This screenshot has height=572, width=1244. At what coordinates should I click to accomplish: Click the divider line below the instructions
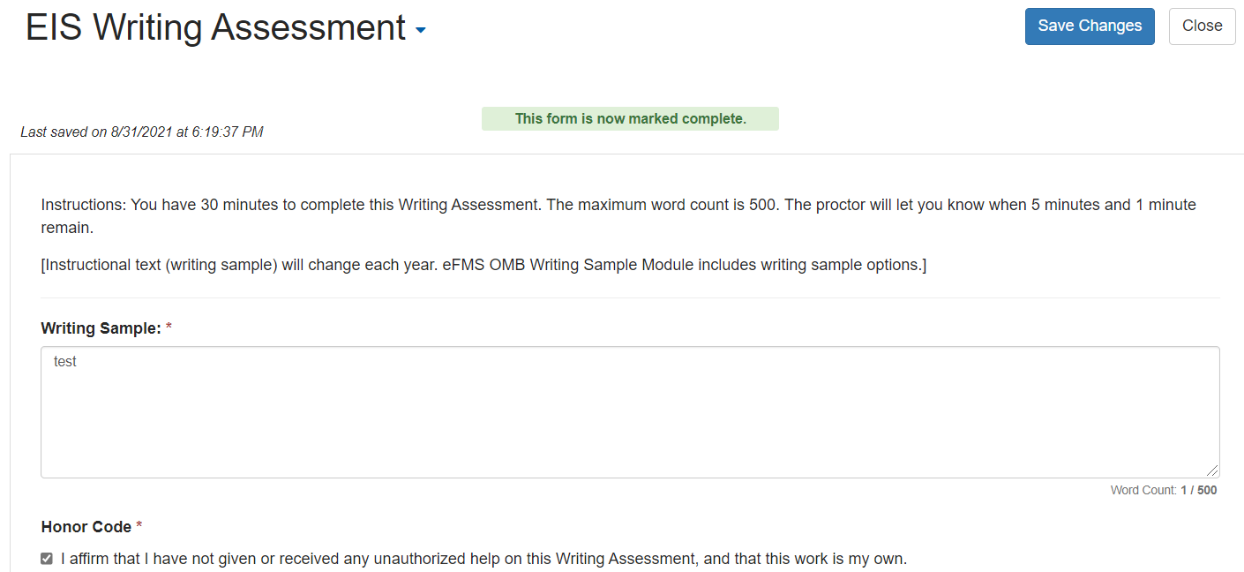630,298
